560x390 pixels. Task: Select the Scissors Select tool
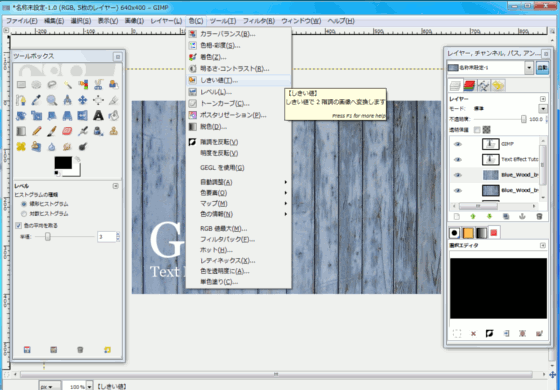click(98, 85)
